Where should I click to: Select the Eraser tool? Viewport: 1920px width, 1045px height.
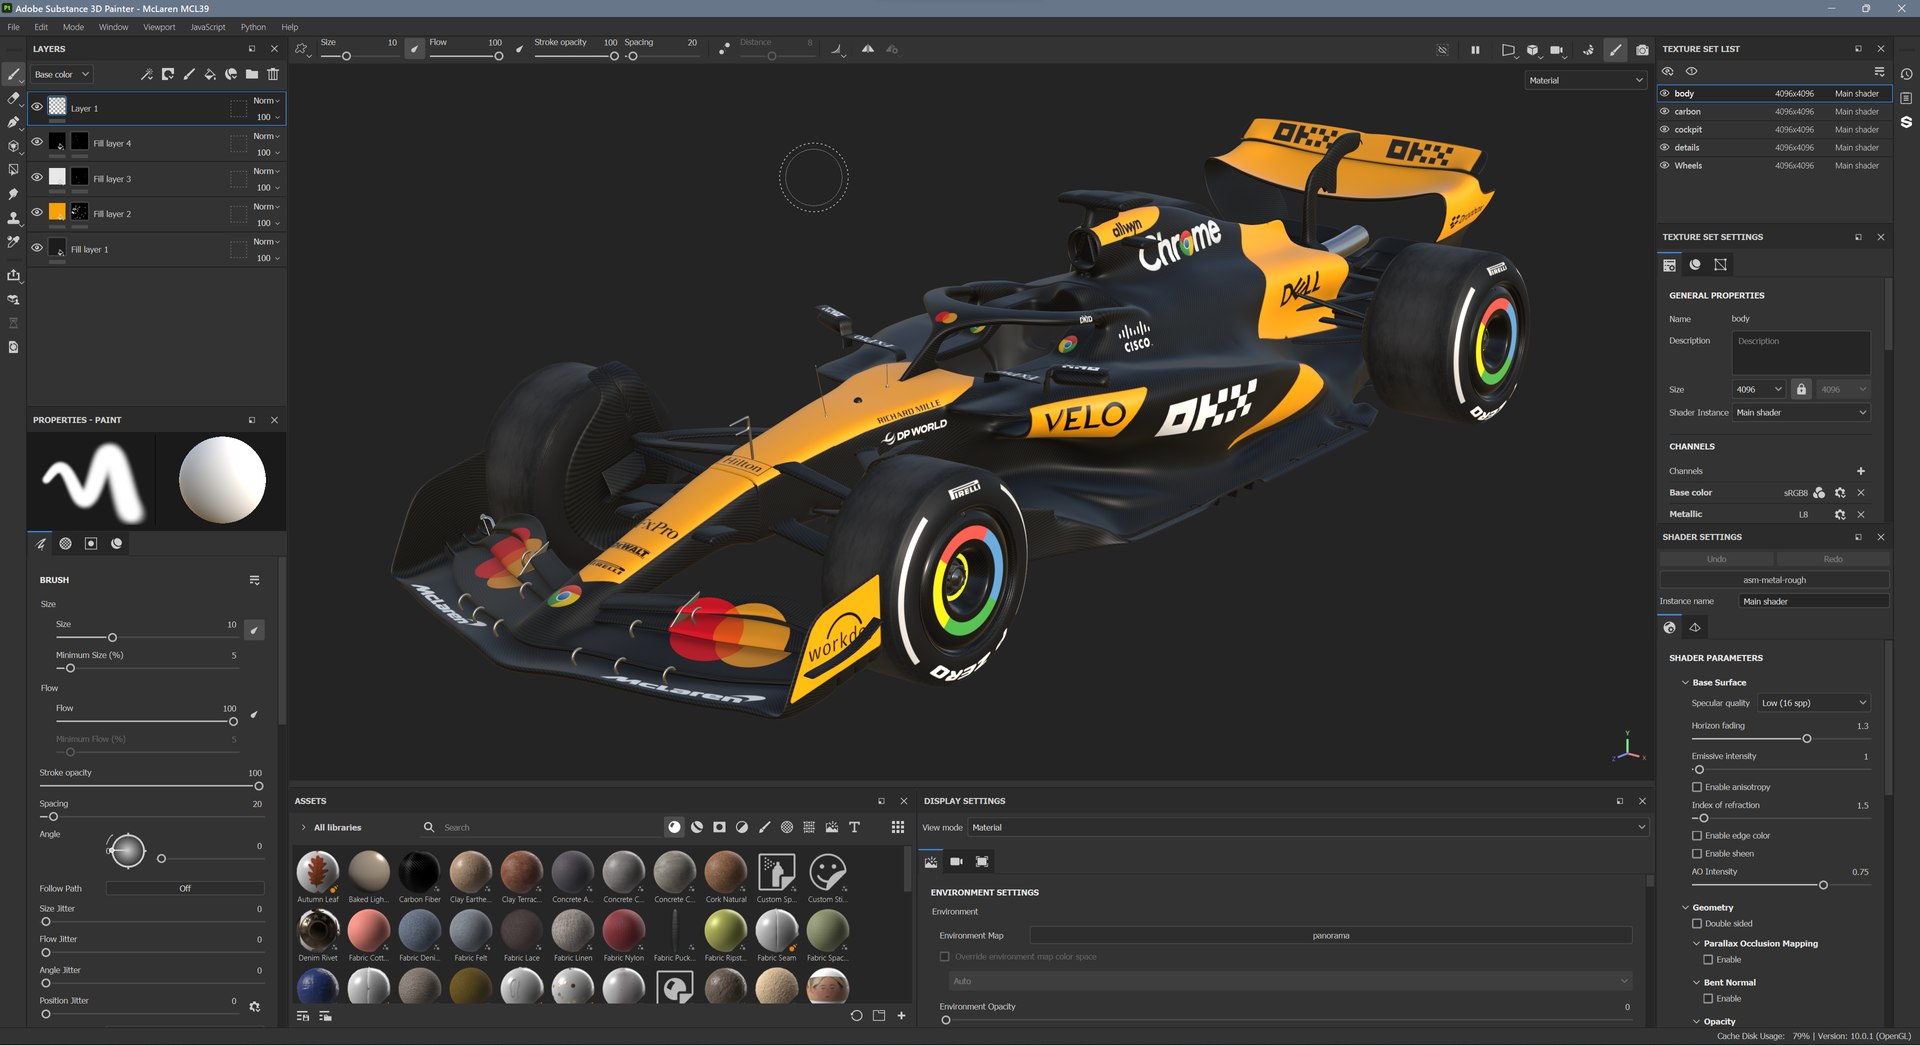tap(13, 98)
